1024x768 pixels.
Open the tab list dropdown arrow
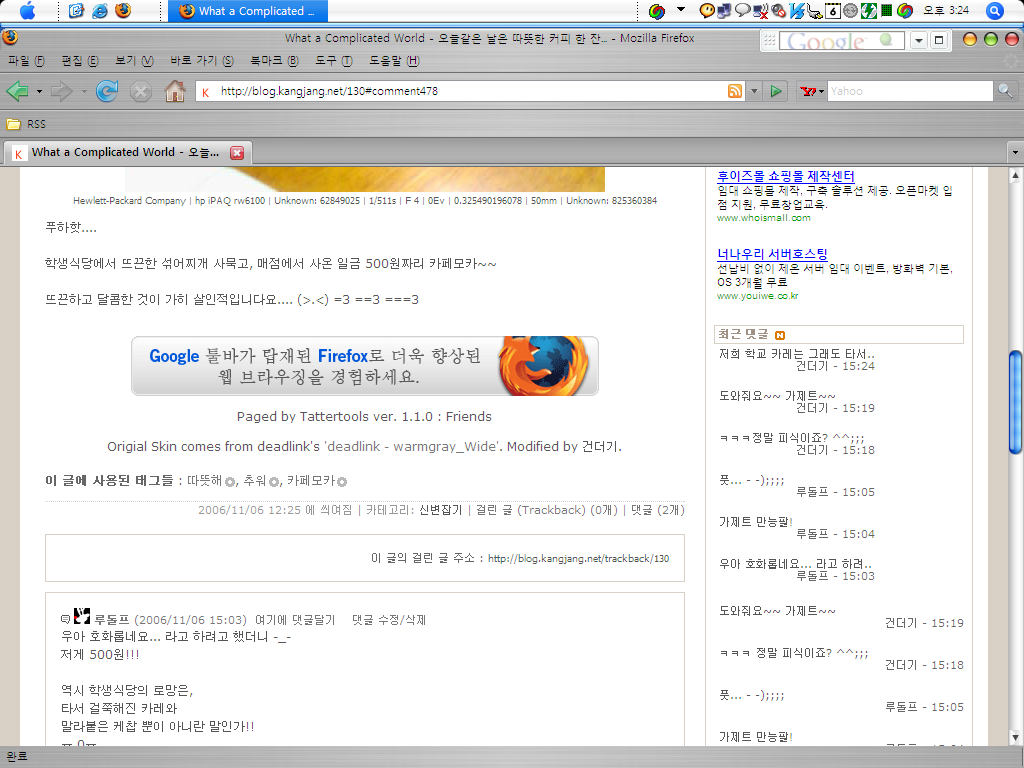point(1015,153)
